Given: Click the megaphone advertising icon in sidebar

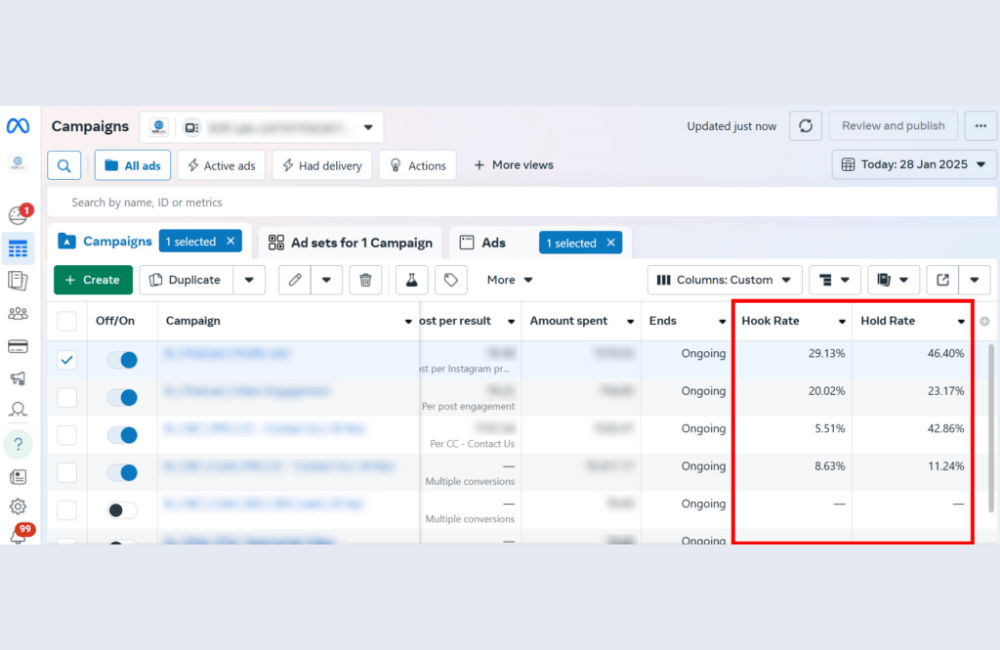Looking at the screenshot, I should (x=18, y=377).
